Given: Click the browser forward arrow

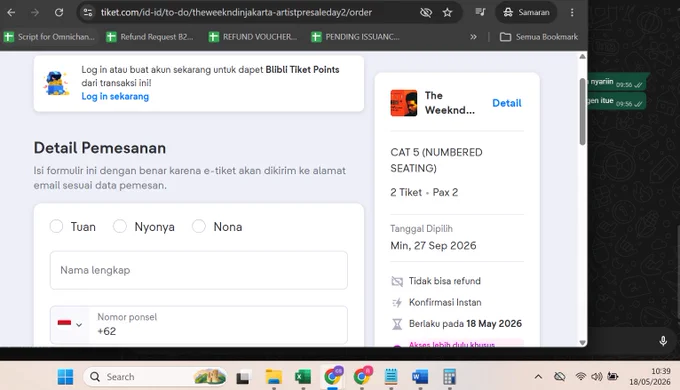Looking at the screenshot, I should (x=35, y=13).
